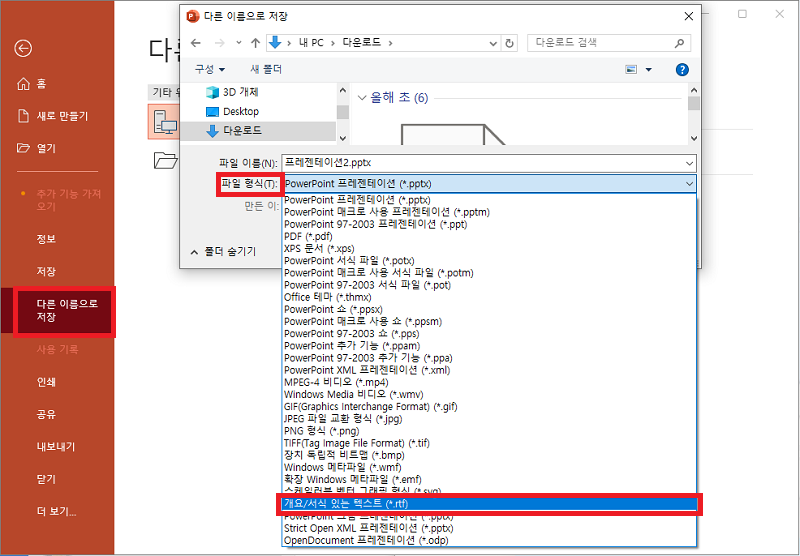
Task: Choose PowerPoint 매크로 사용 프레젠테이션 (*.pptm)
Action: click(x=387, y=212)
